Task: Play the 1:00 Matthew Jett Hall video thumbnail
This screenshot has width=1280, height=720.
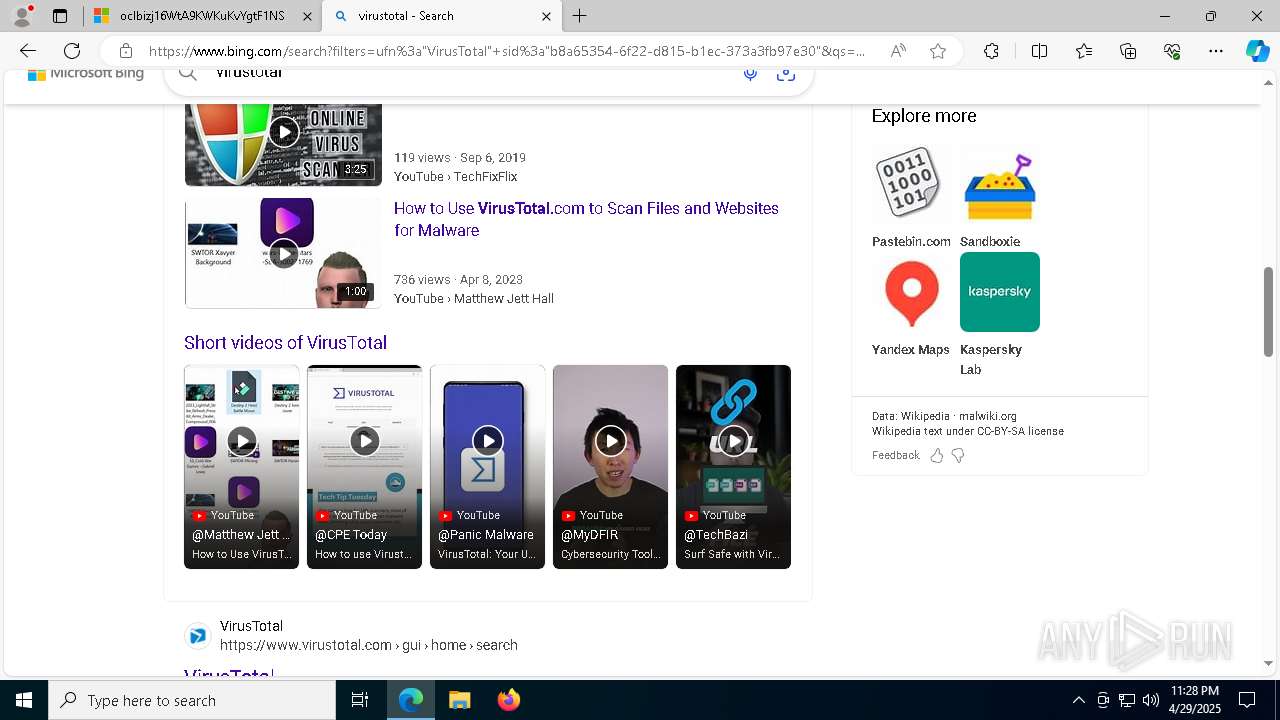Action: click(x=283, y=253)
